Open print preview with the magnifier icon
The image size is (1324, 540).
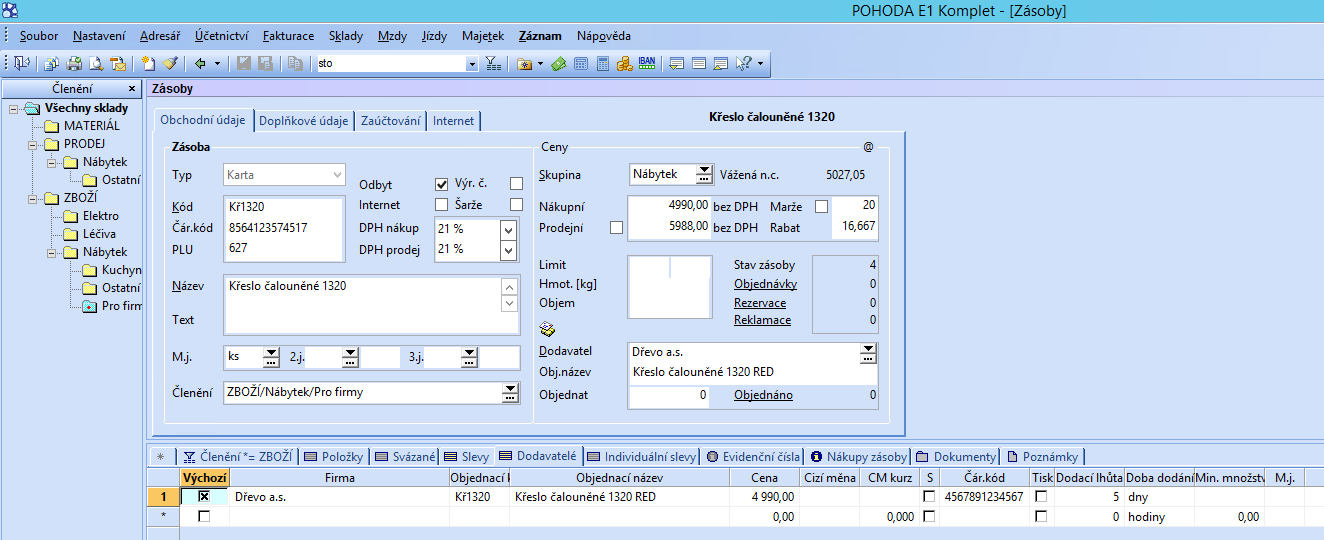coord(96,63)
